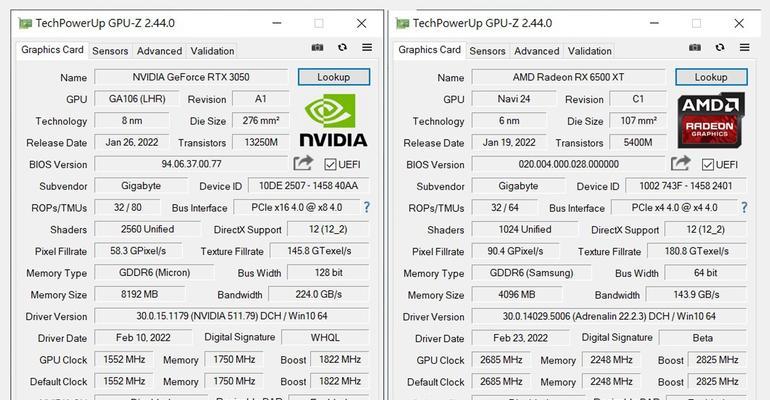Open the Sensors tab in RX 6500 XT window
Screen dimensions: 770x400
pos(487,51)
